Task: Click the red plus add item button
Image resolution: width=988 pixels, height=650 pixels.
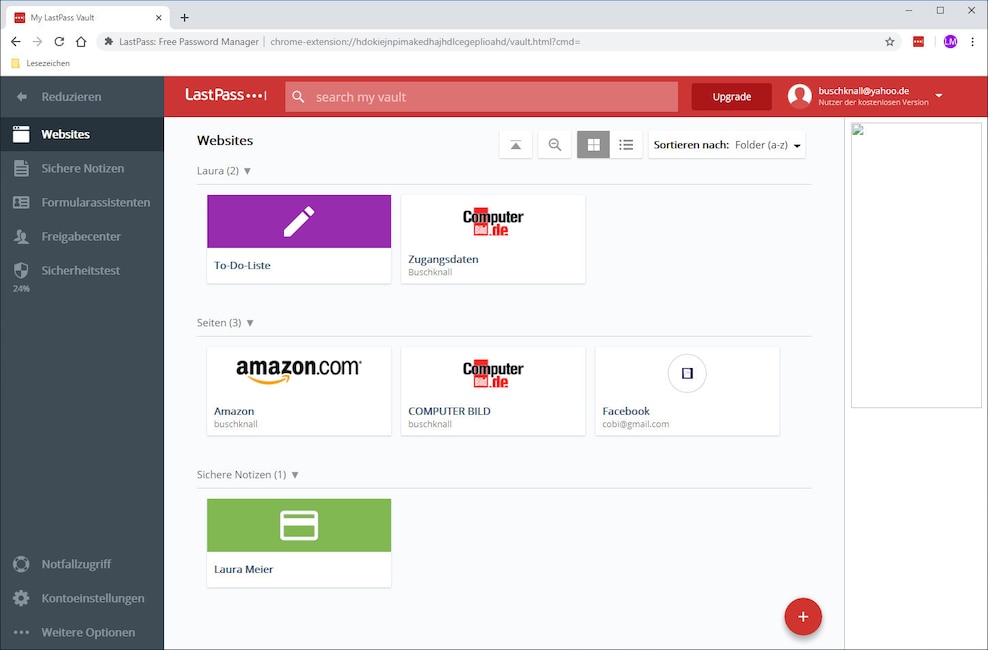Action: [x=803, y=617]
